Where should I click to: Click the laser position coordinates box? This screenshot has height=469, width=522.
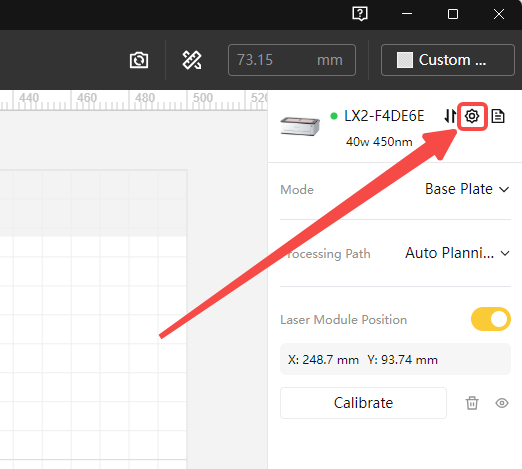[395, 359]
